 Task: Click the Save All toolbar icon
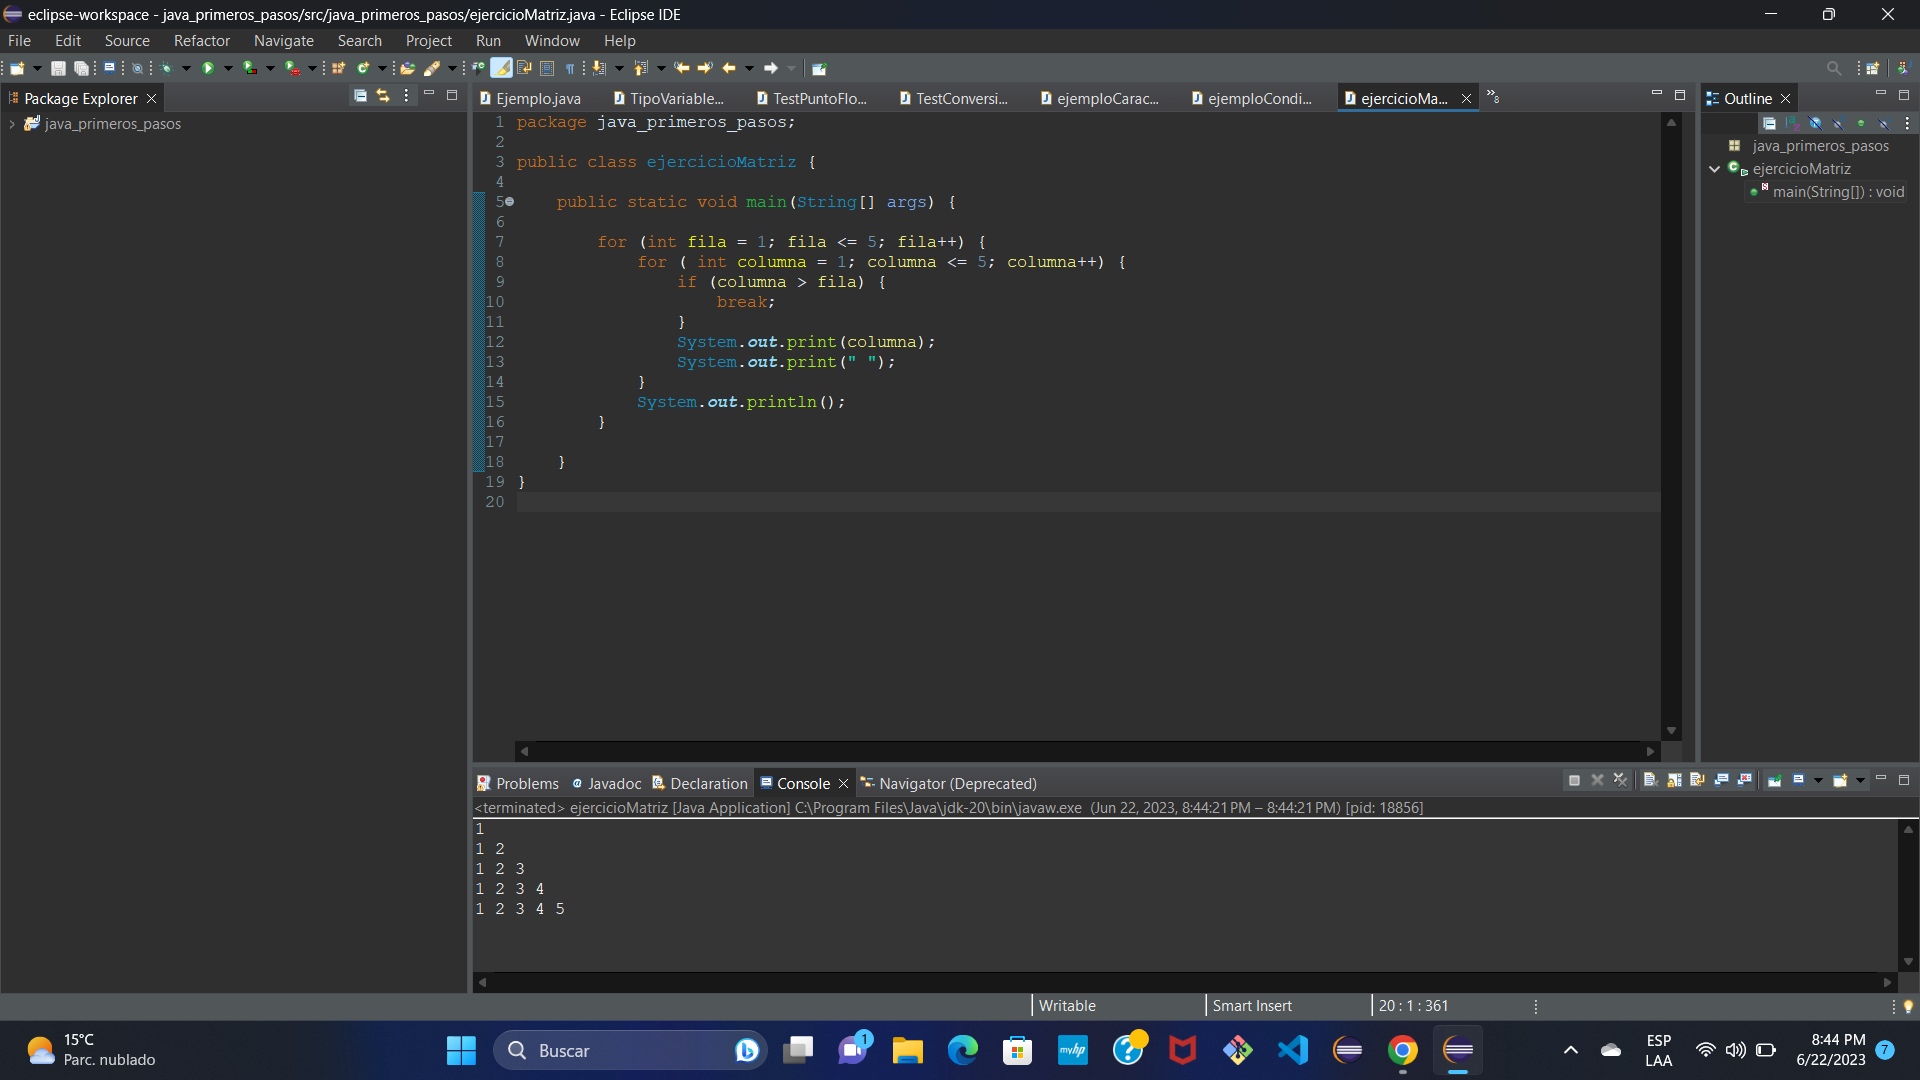81,68
